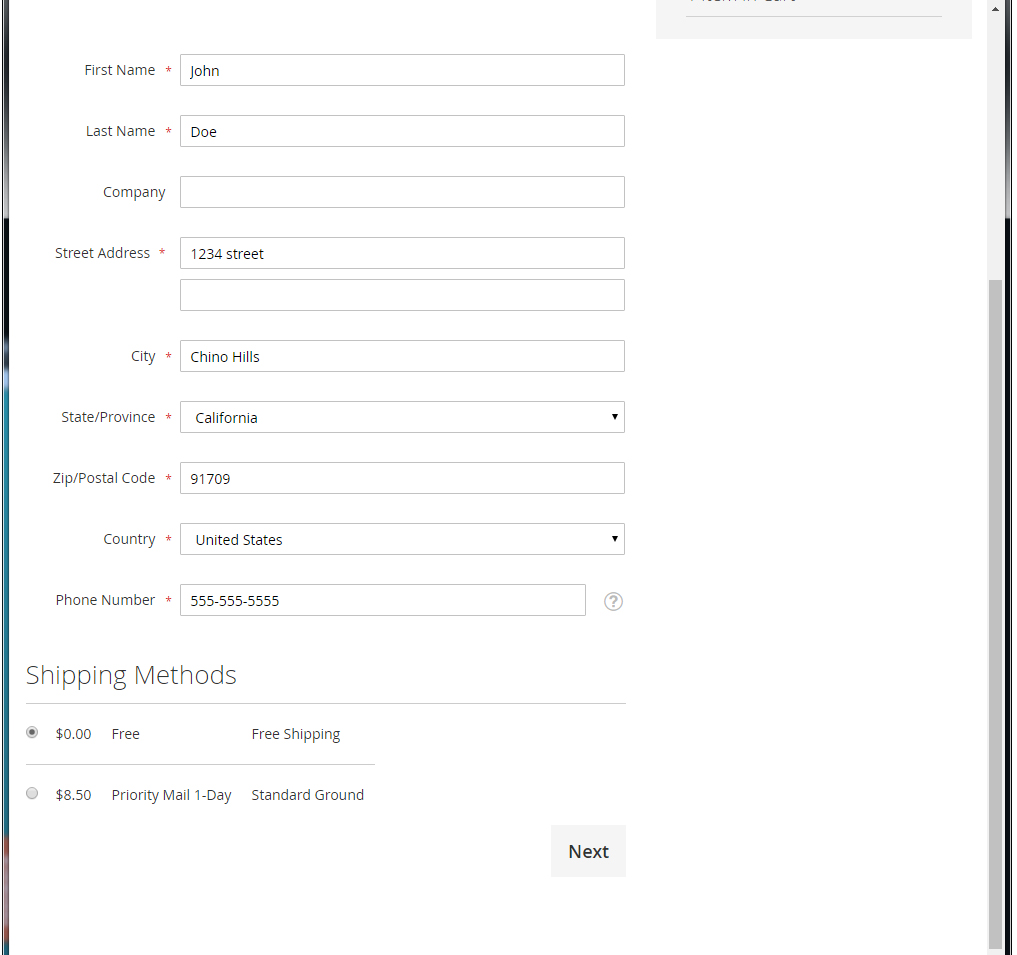Click the City field showing Chino Hills

click(400, 356)
